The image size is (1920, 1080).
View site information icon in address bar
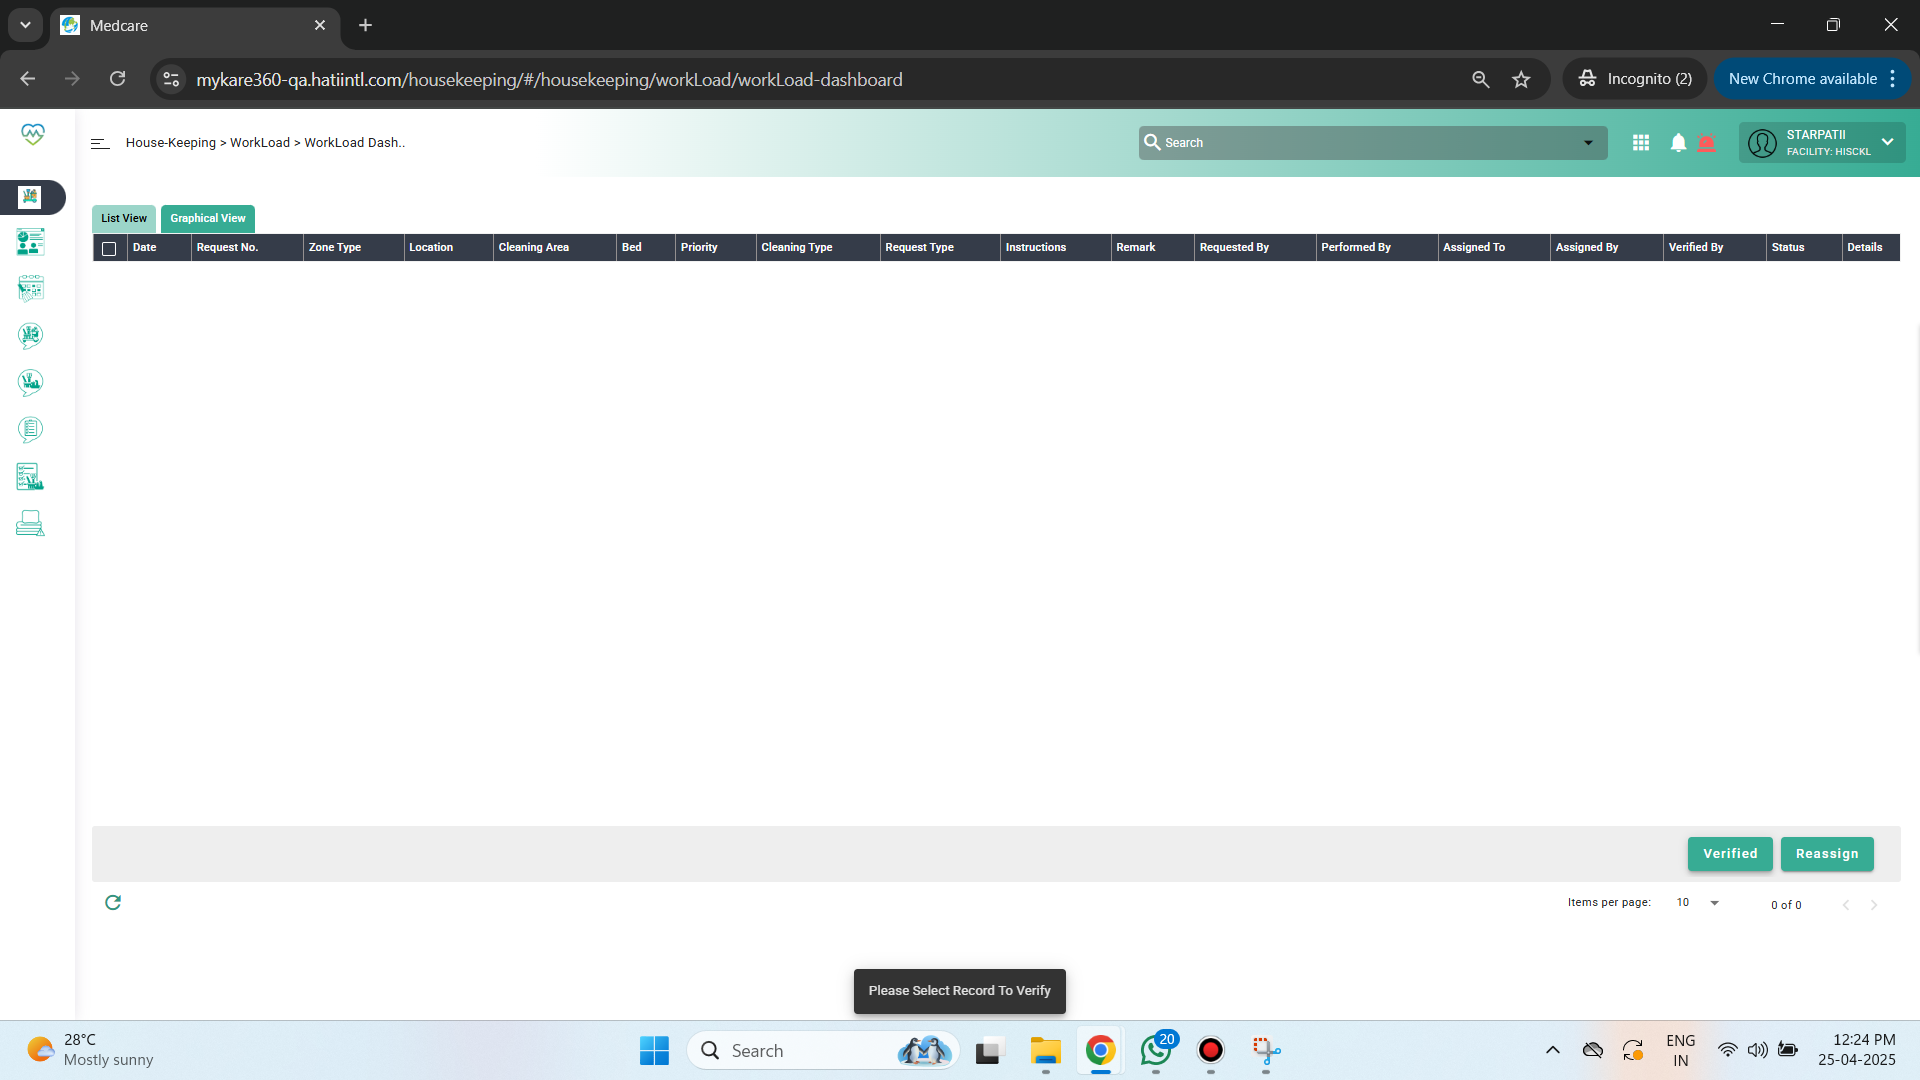[x=171, y=79]
